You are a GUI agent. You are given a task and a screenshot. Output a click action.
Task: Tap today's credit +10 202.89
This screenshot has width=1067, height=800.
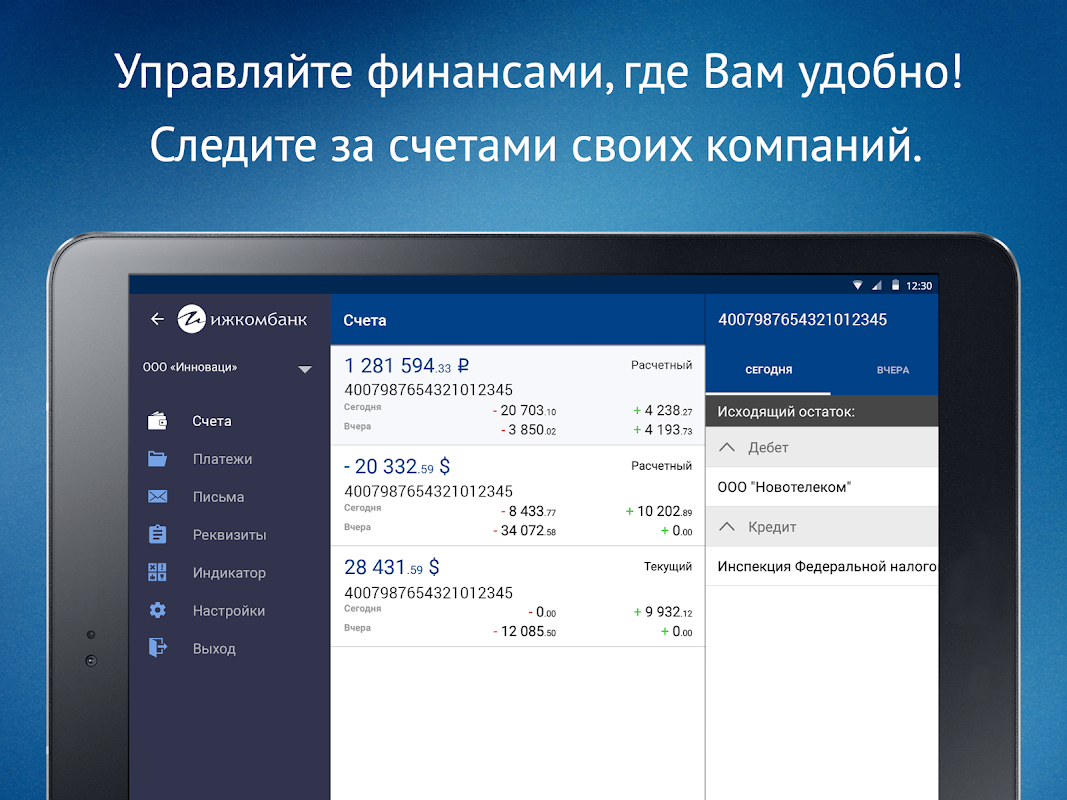[659, 511]
